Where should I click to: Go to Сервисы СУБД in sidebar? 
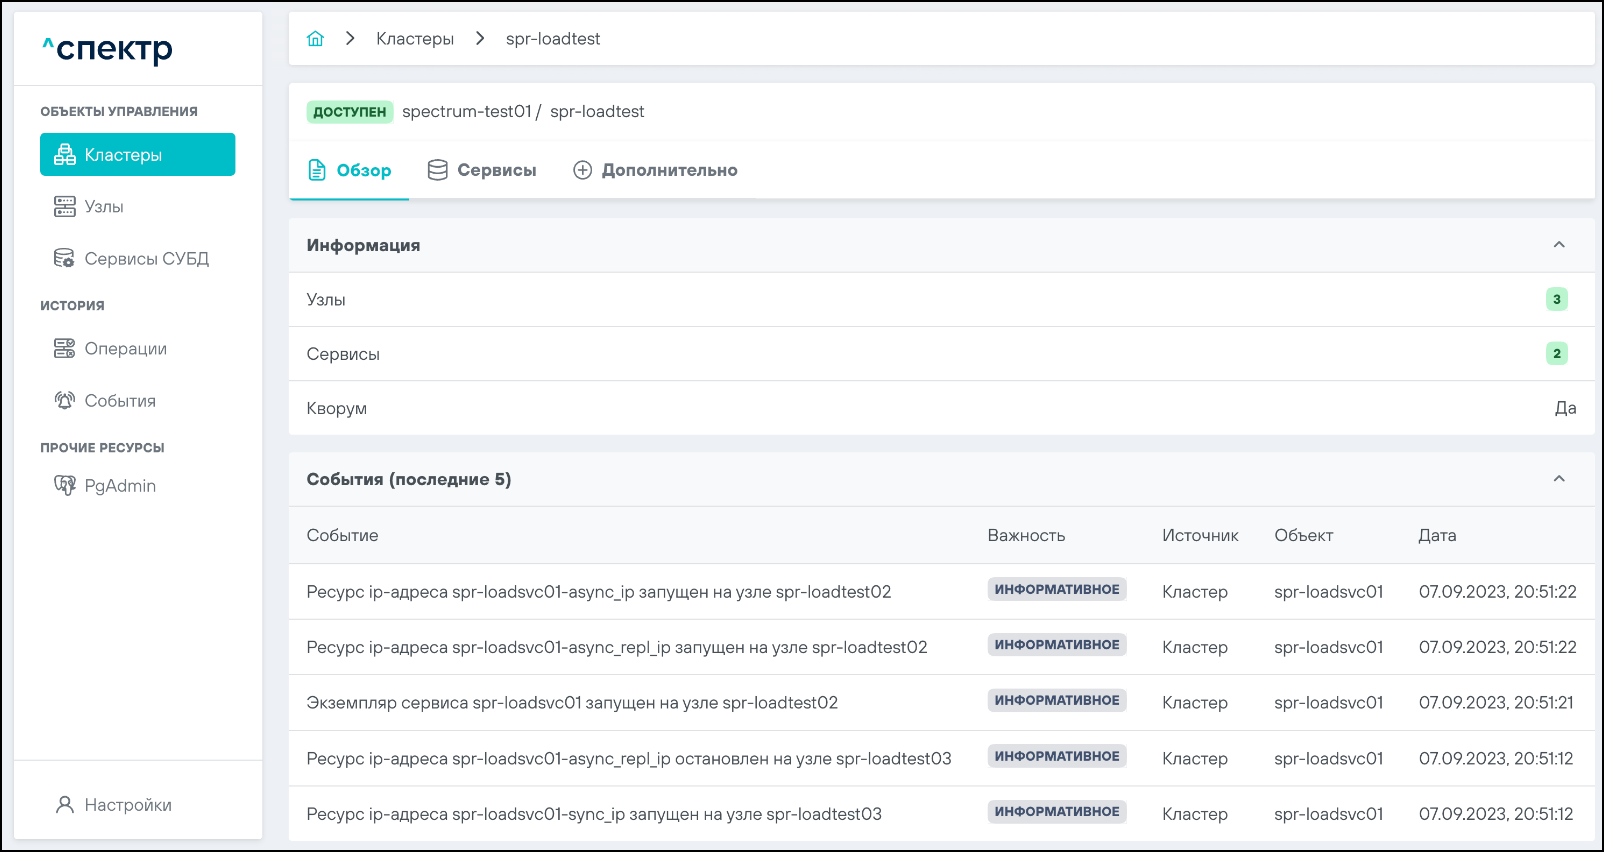point(145,259)
